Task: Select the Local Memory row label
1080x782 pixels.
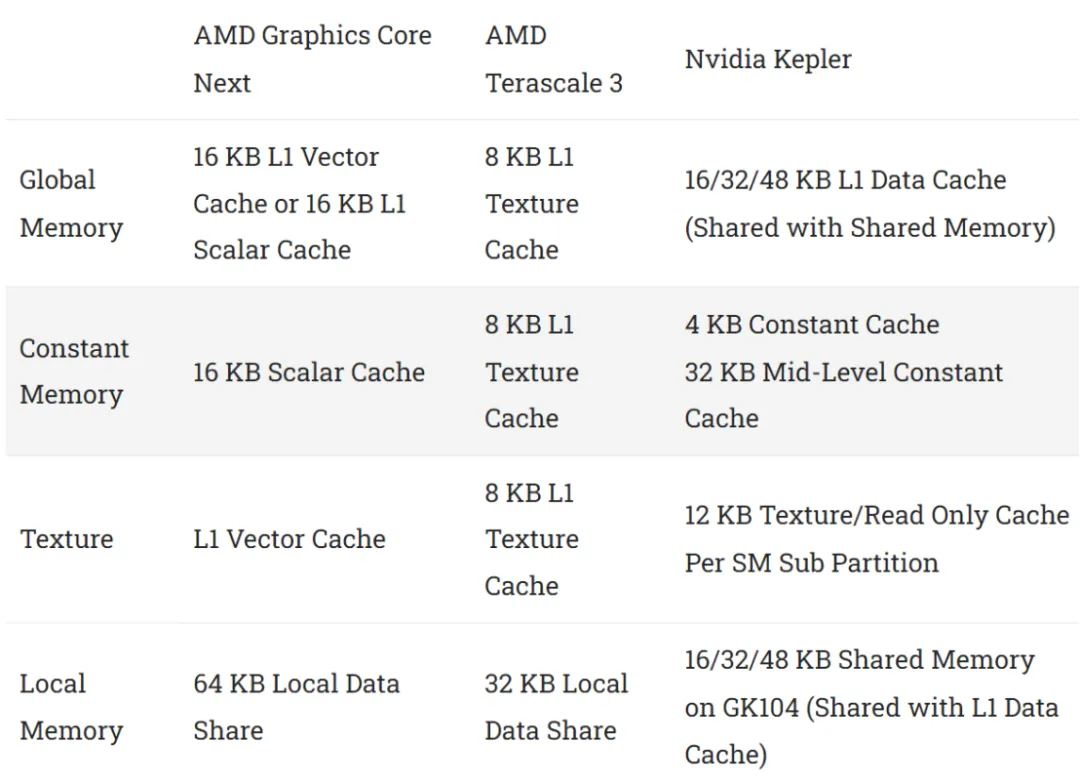Action: point(71,707)
